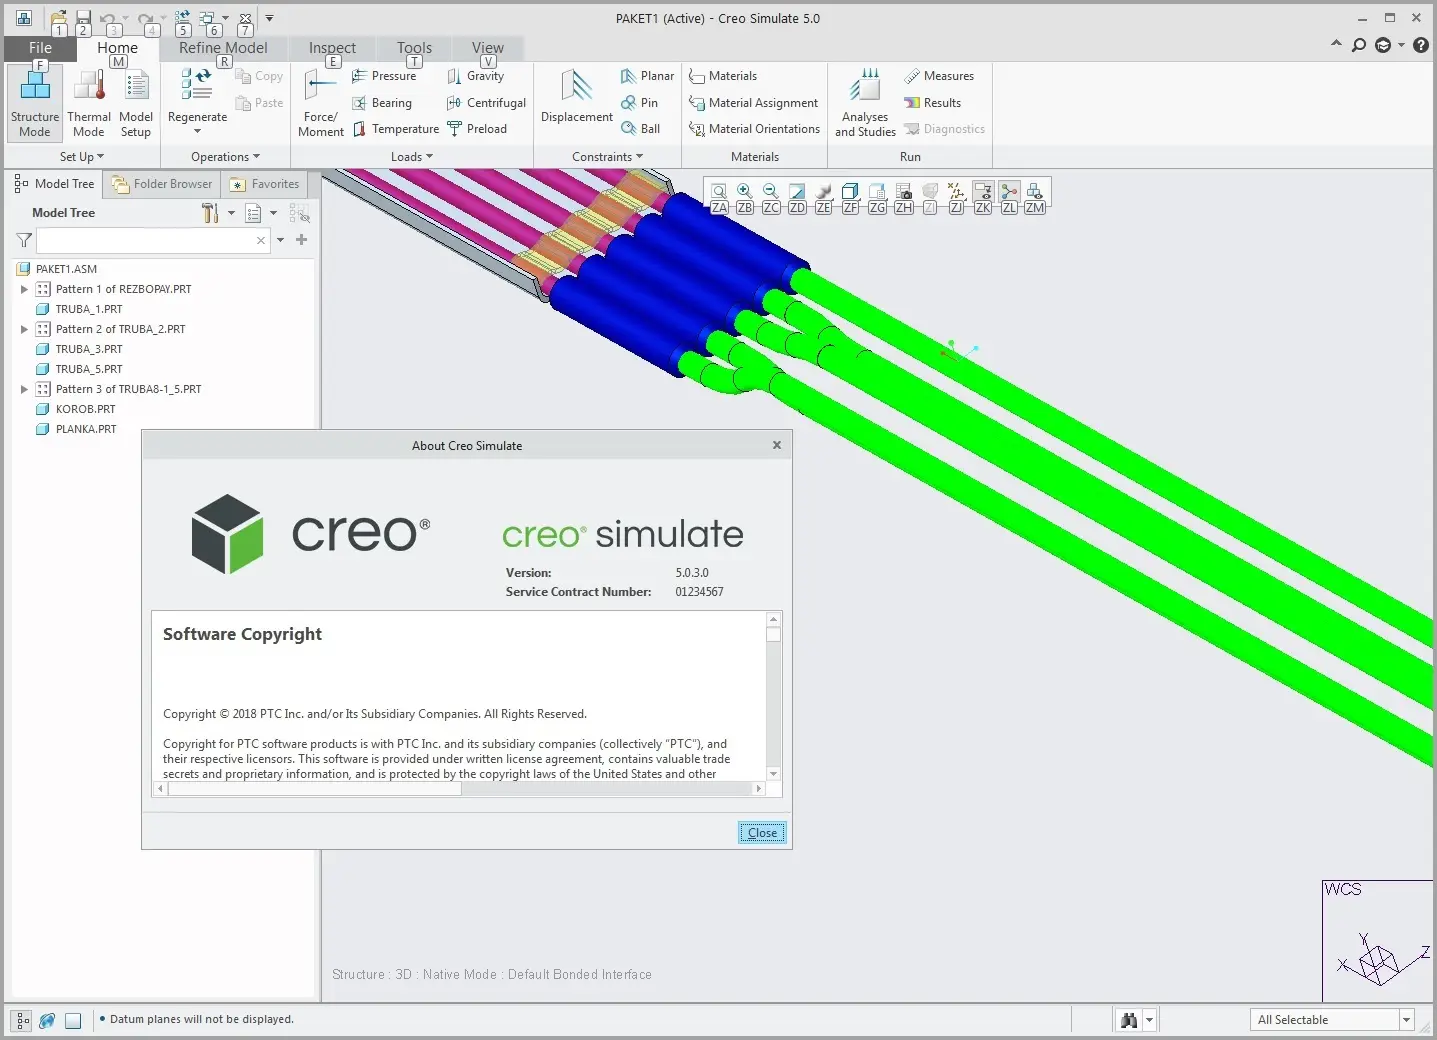Click the copyright text vertical scrollbar
The height and width of the screenshot is (1040, 1437).
[x=773, y=697]
